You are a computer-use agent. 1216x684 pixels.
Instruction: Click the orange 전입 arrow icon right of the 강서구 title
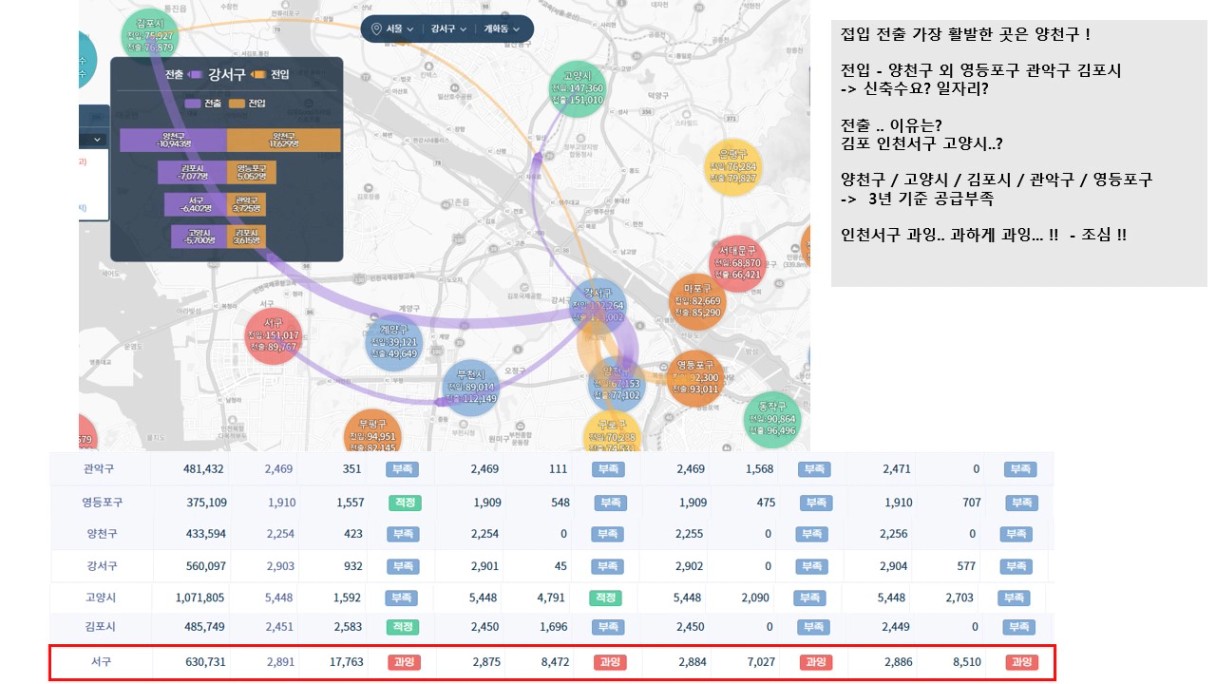click(259, 75)
